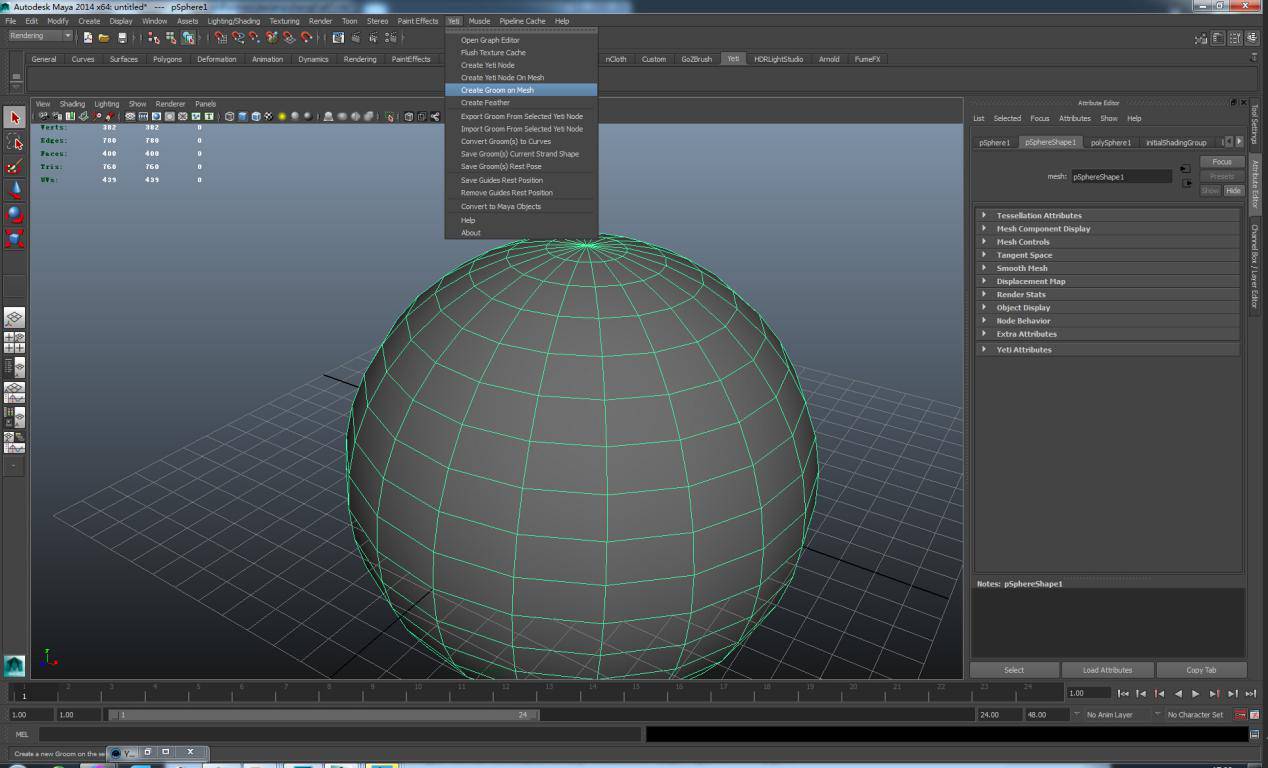Toggle the auto keyframe button

coord(1240,715)
